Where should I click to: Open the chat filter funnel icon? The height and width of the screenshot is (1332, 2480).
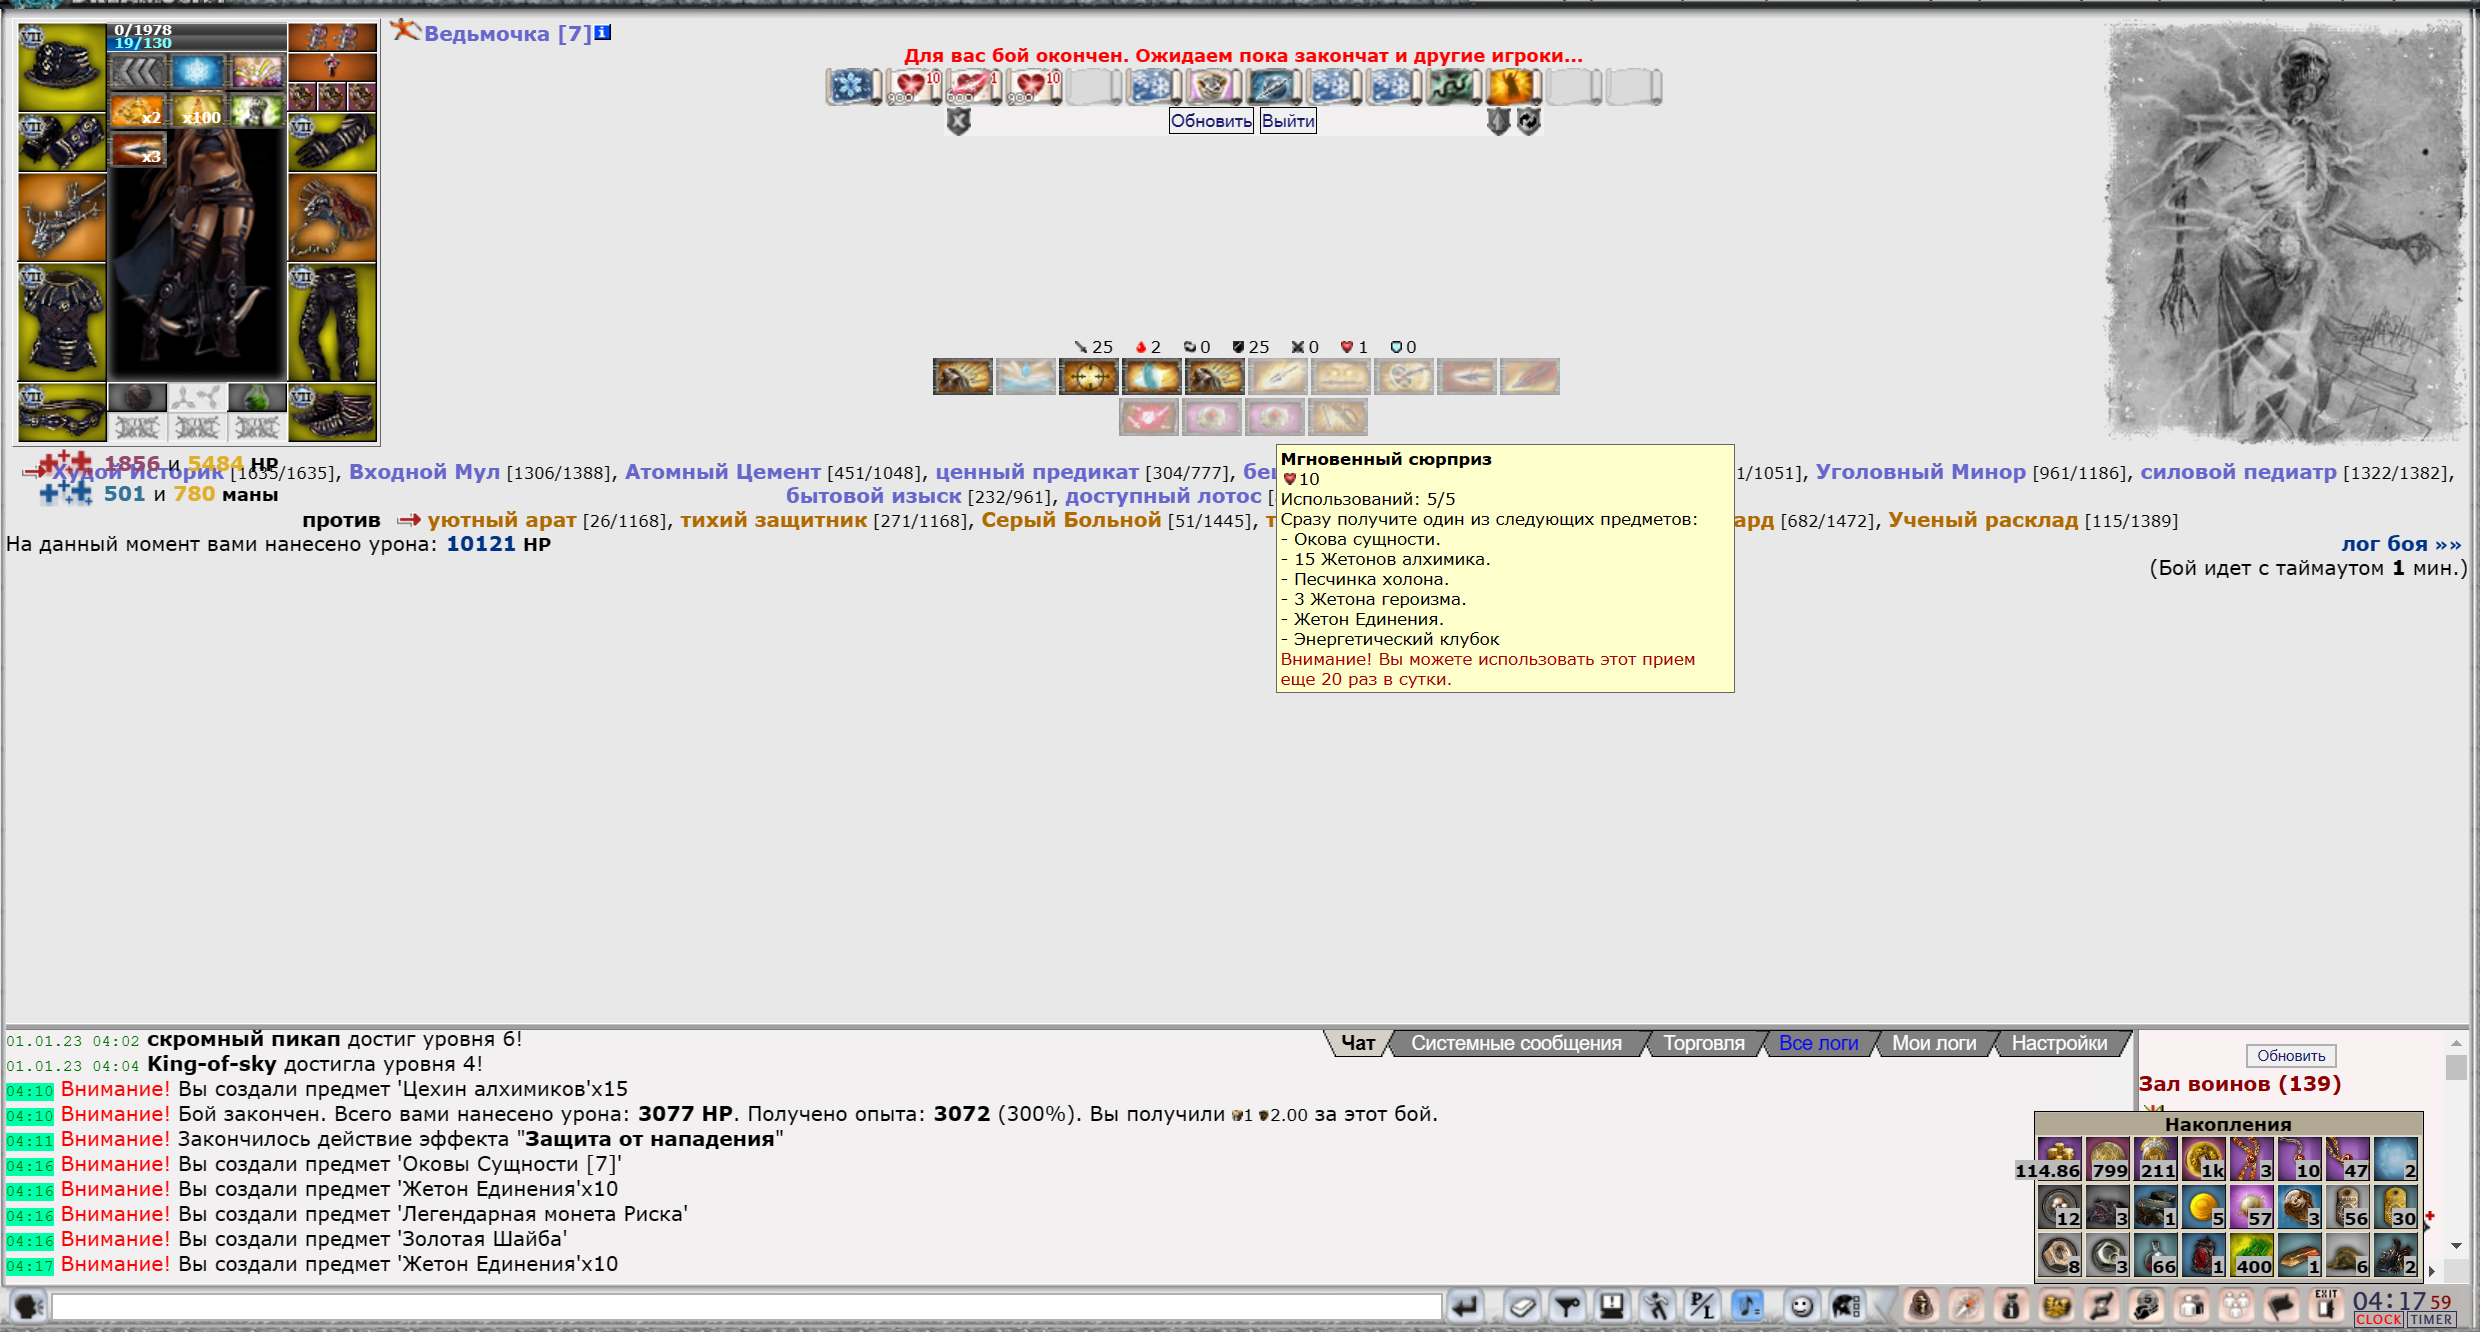(x=1568, y=1306)
